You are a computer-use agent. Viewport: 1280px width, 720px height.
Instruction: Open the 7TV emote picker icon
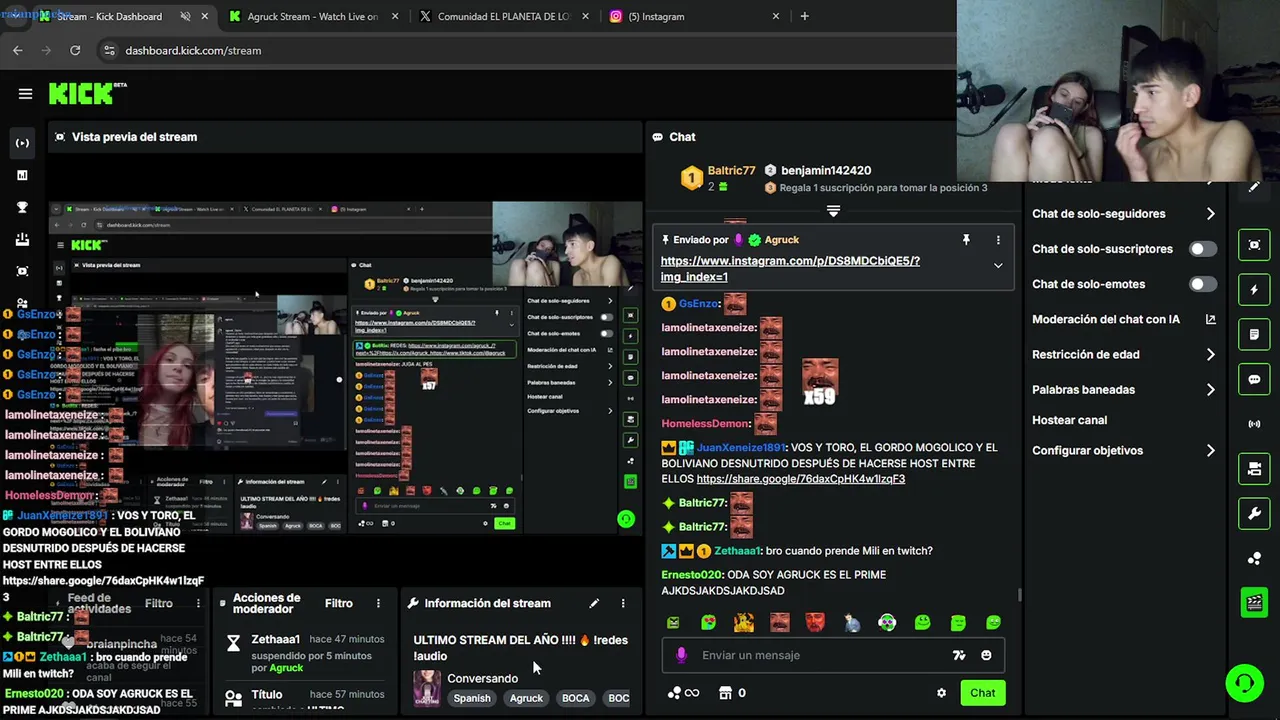[x=959, y=655]
